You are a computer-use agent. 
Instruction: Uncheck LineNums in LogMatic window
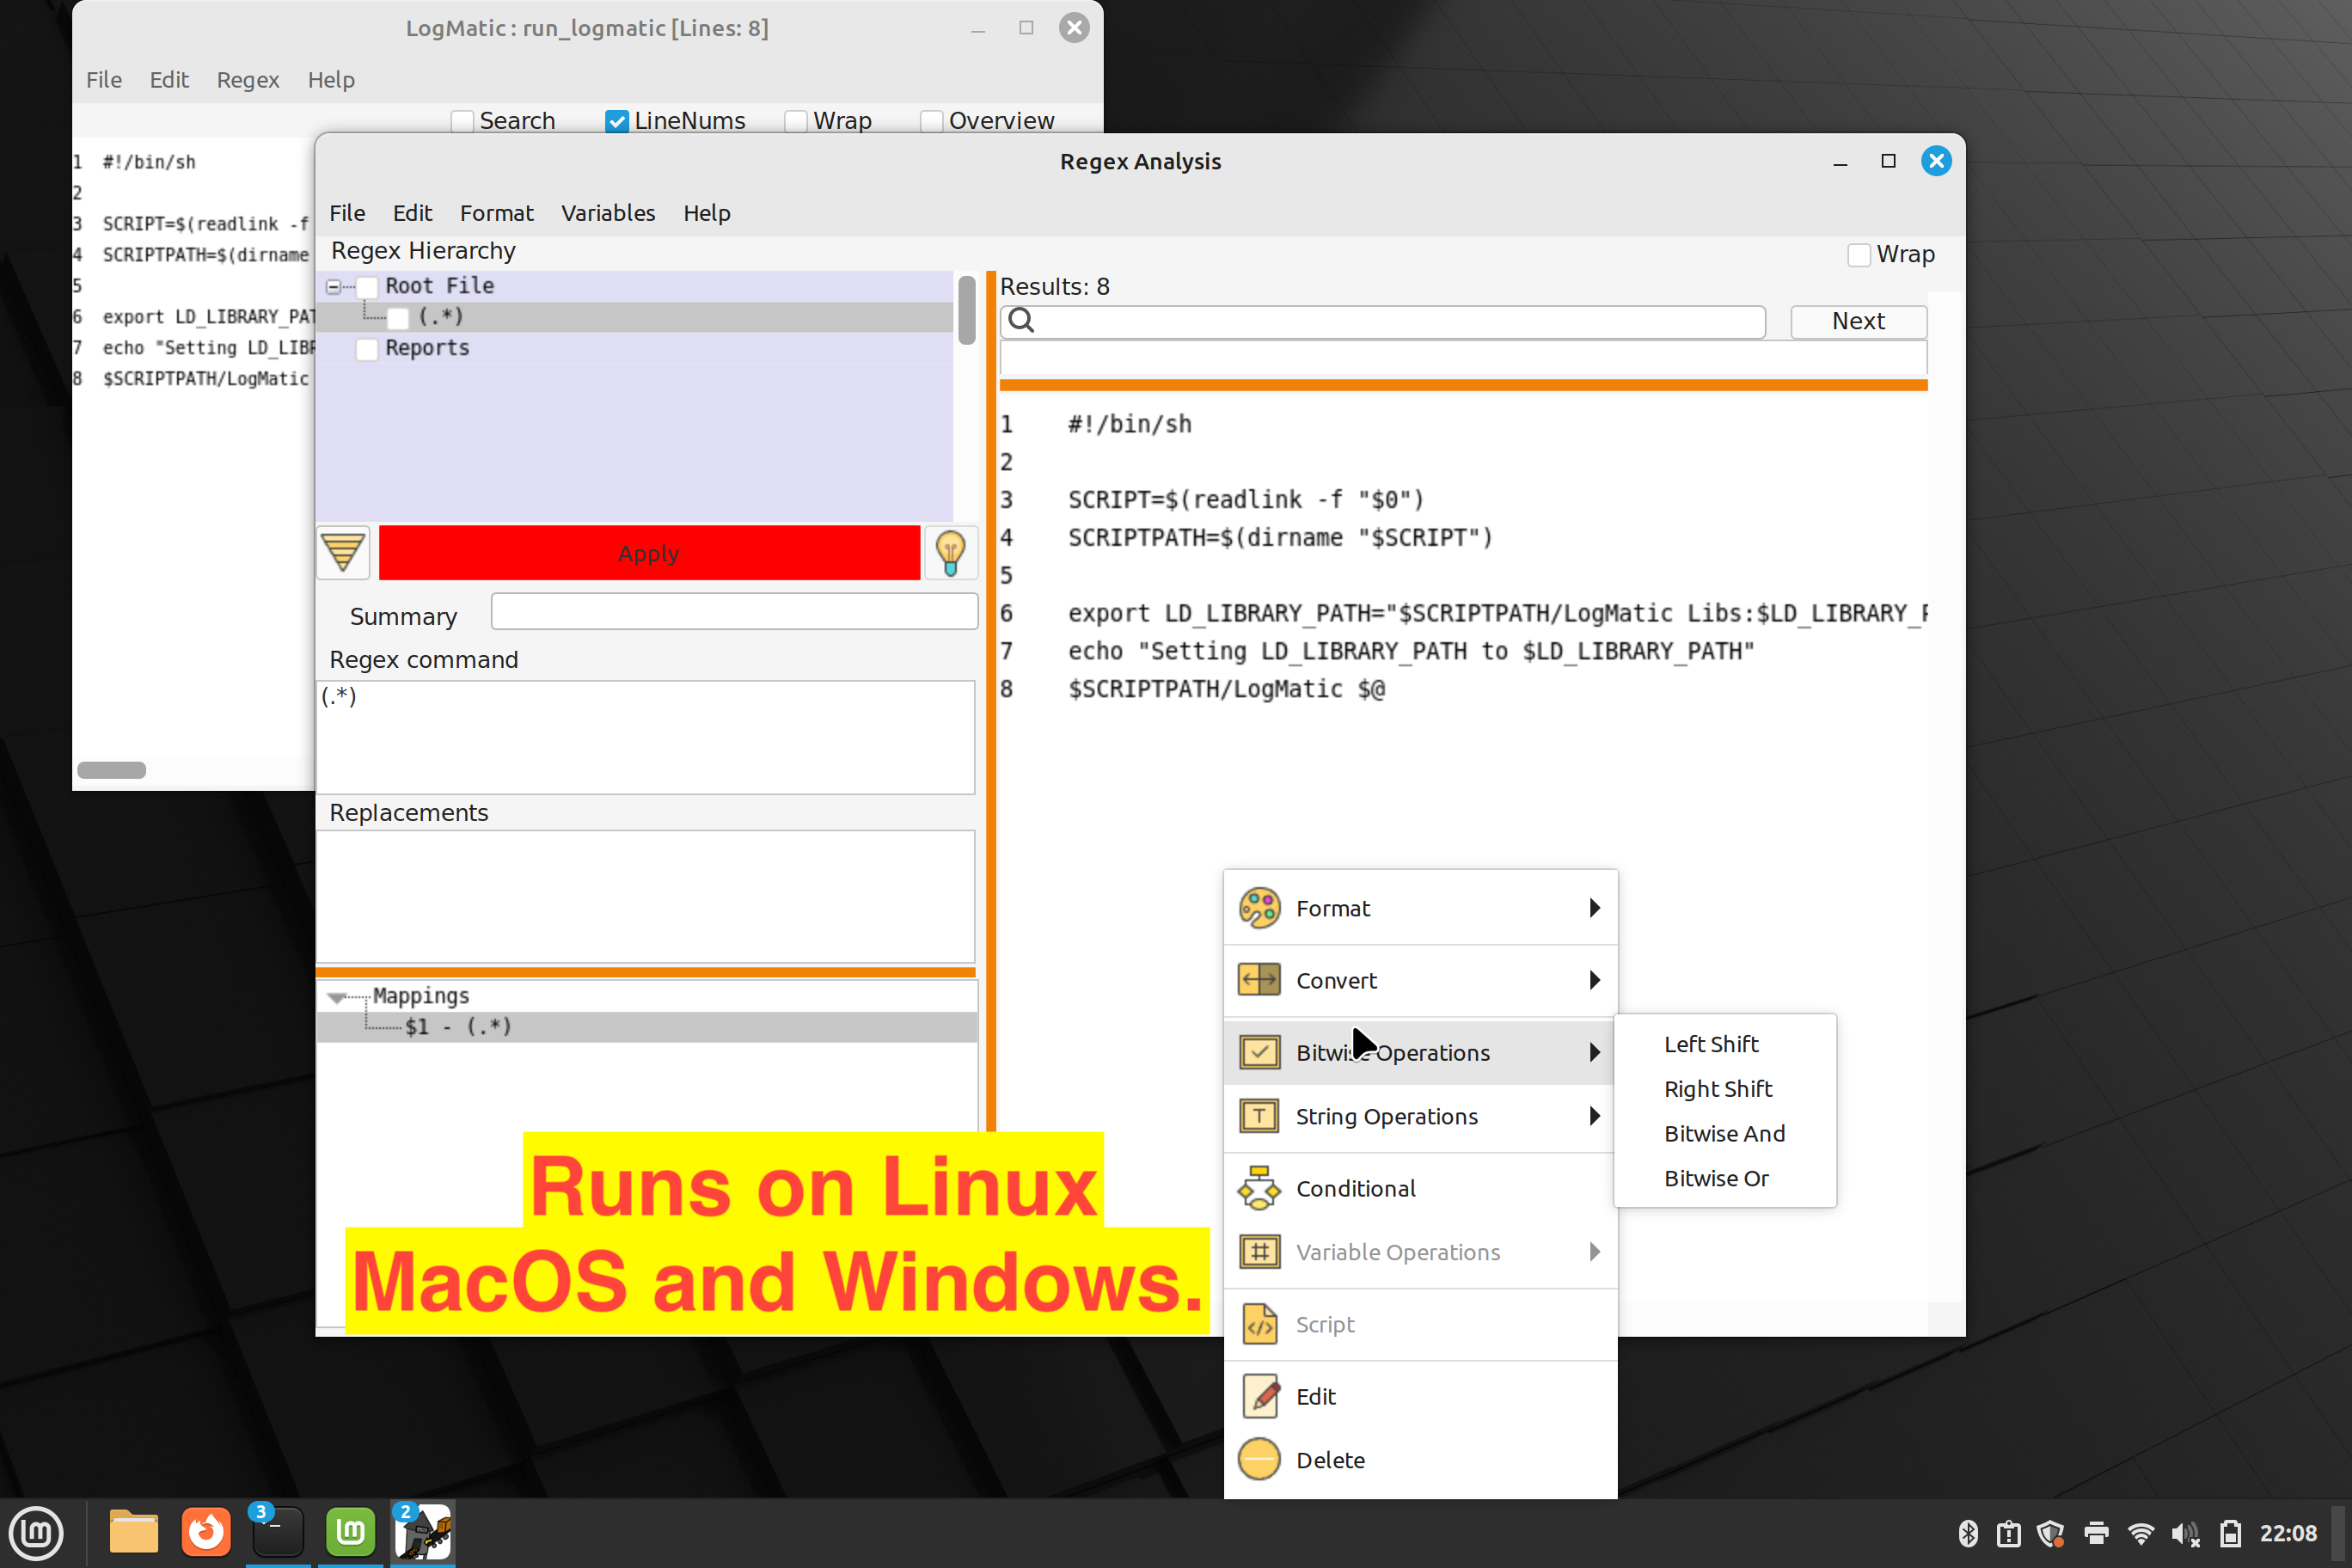point(617,121)
